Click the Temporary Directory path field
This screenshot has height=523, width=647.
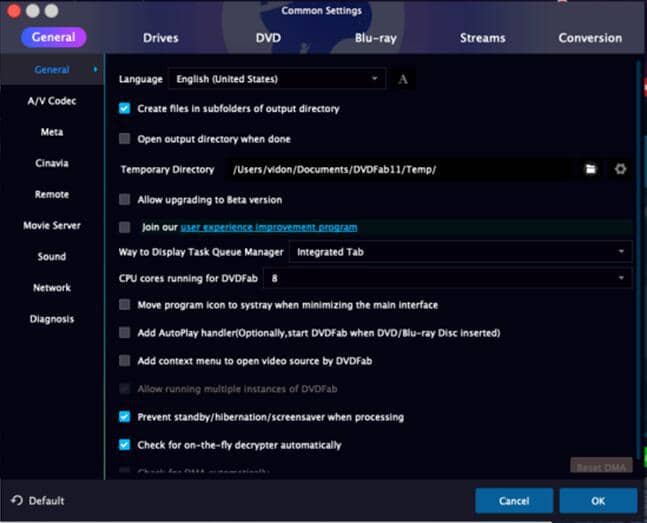point(398,169)
